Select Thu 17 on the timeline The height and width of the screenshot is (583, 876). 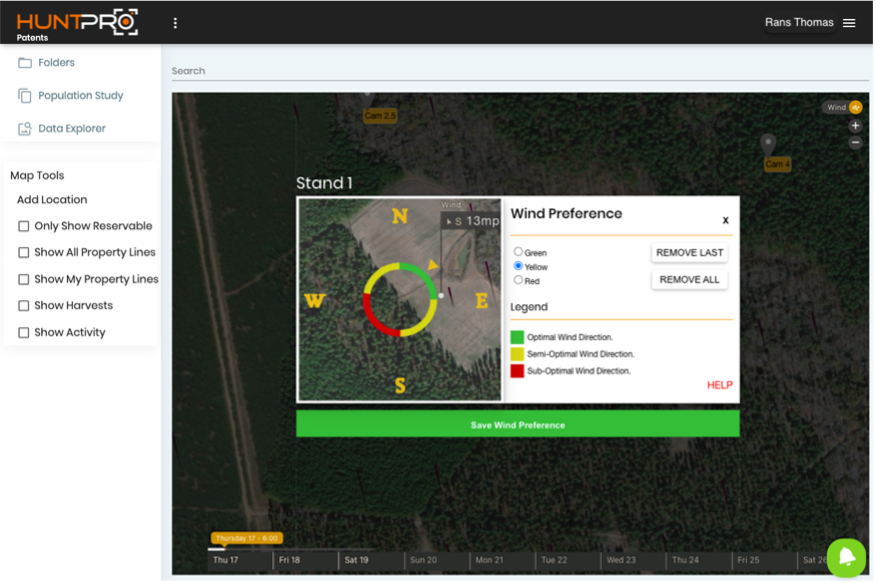226,560
